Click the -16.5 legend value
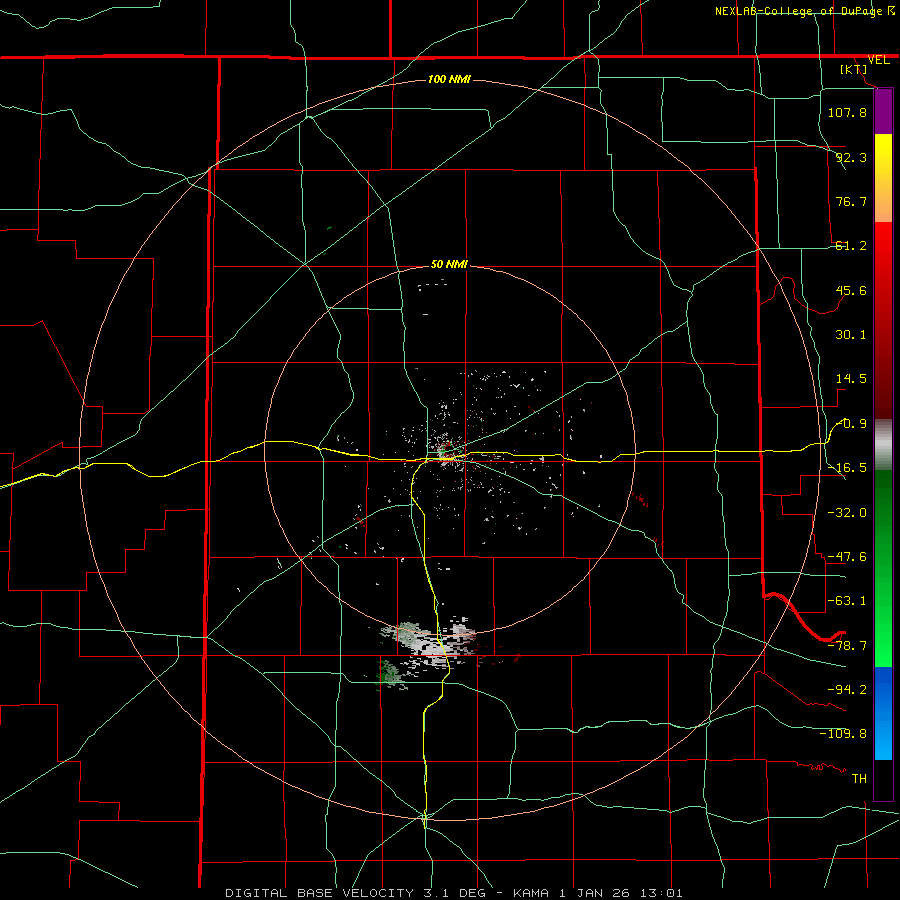This screenshot has height=900, width=900. (x=847, y=468)
